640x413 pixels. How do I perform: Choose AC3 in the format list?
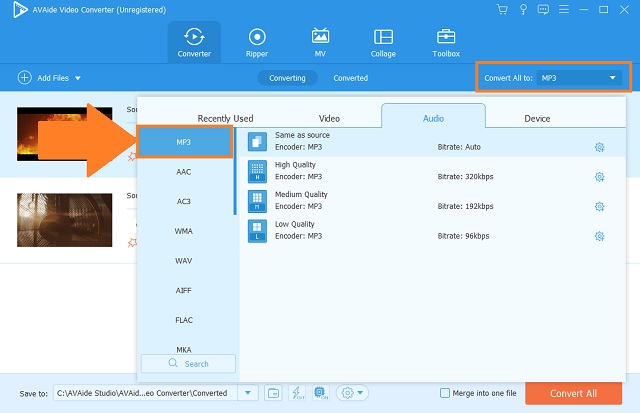click(x=184, y=201)
